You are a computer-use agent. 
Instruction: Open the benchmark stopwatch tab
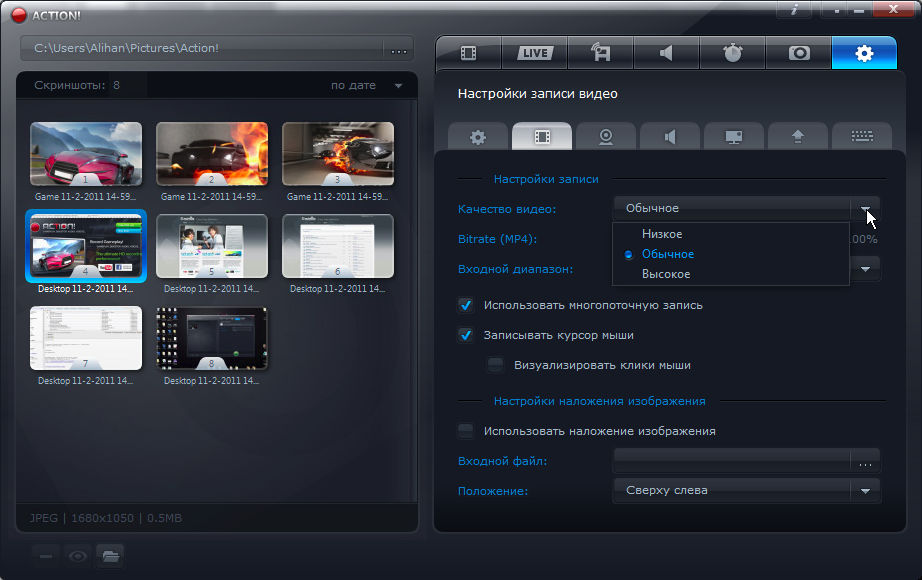[732, 53]
